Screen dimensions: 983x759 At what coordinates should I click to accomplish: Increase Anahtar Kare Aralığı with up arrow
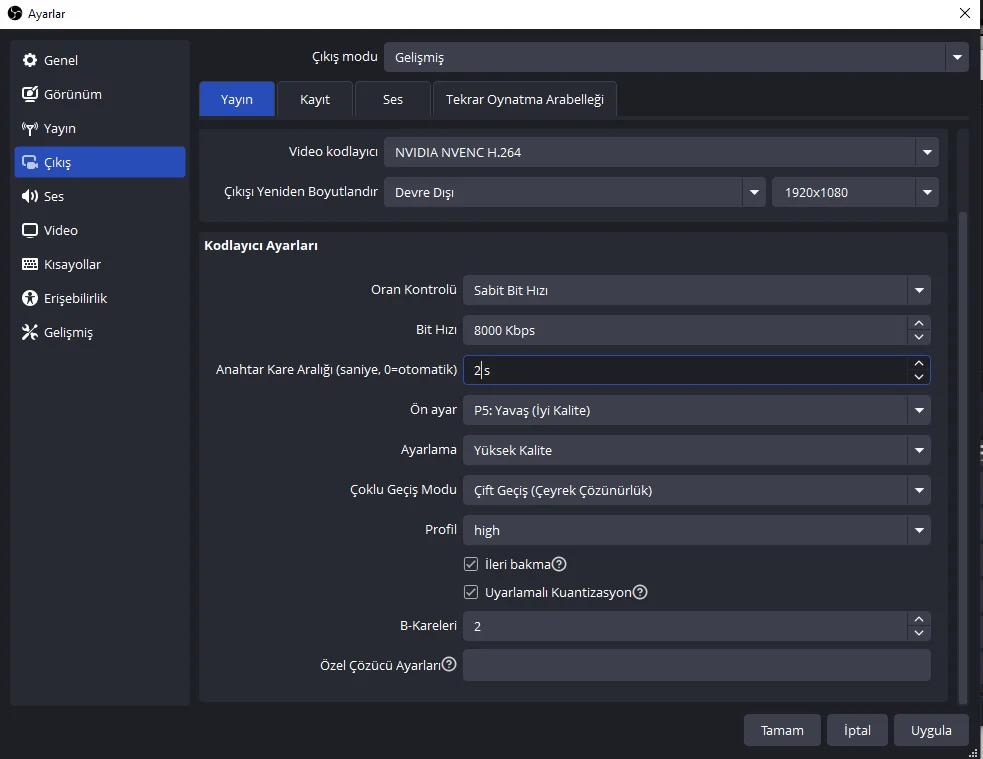click(918, 363)
